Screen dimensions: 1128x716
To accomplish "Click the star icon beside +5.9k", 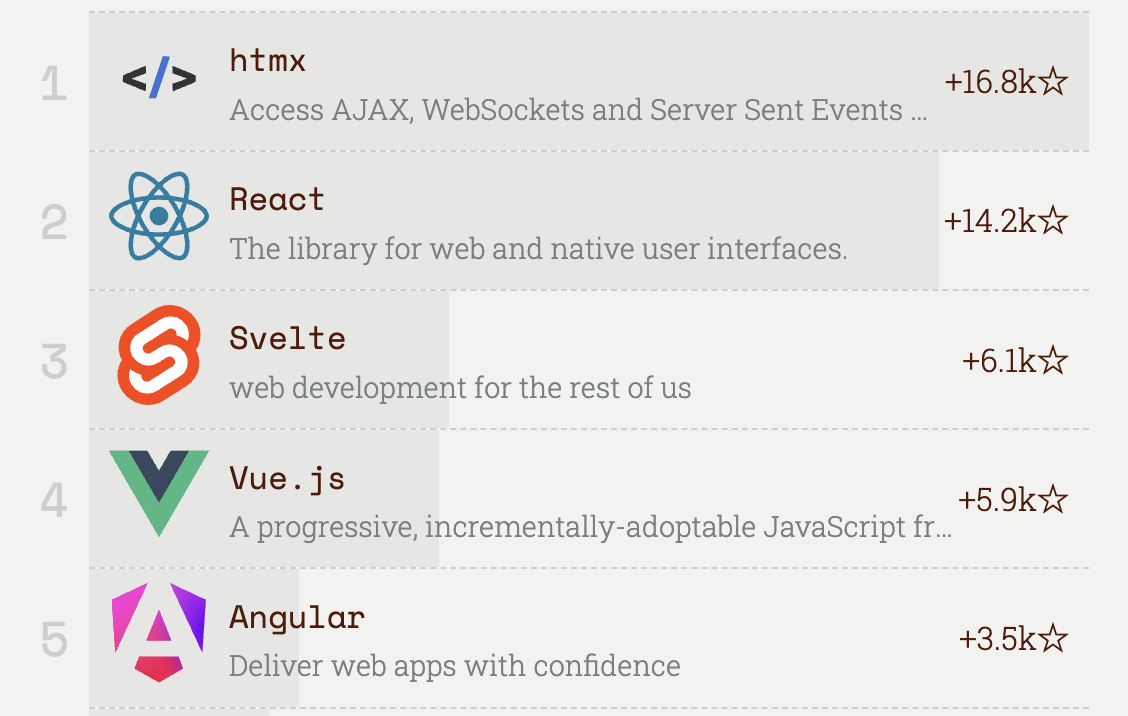I will (x=1054, y=498).
